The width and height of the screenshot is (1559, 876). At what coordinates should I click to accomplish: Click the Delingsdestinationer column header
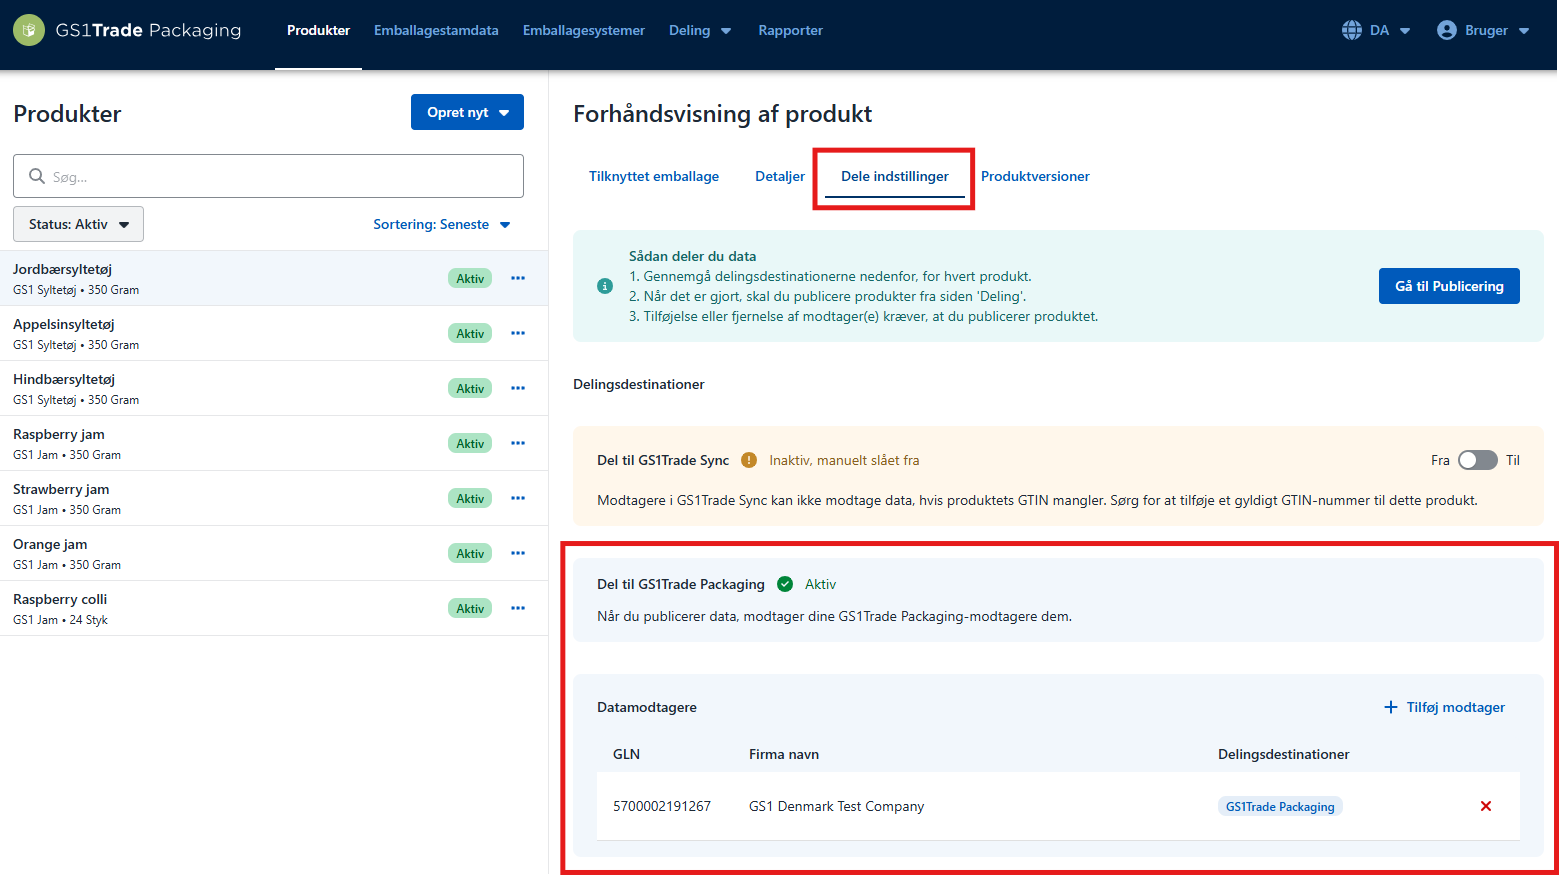click(x=1284, y=754)
